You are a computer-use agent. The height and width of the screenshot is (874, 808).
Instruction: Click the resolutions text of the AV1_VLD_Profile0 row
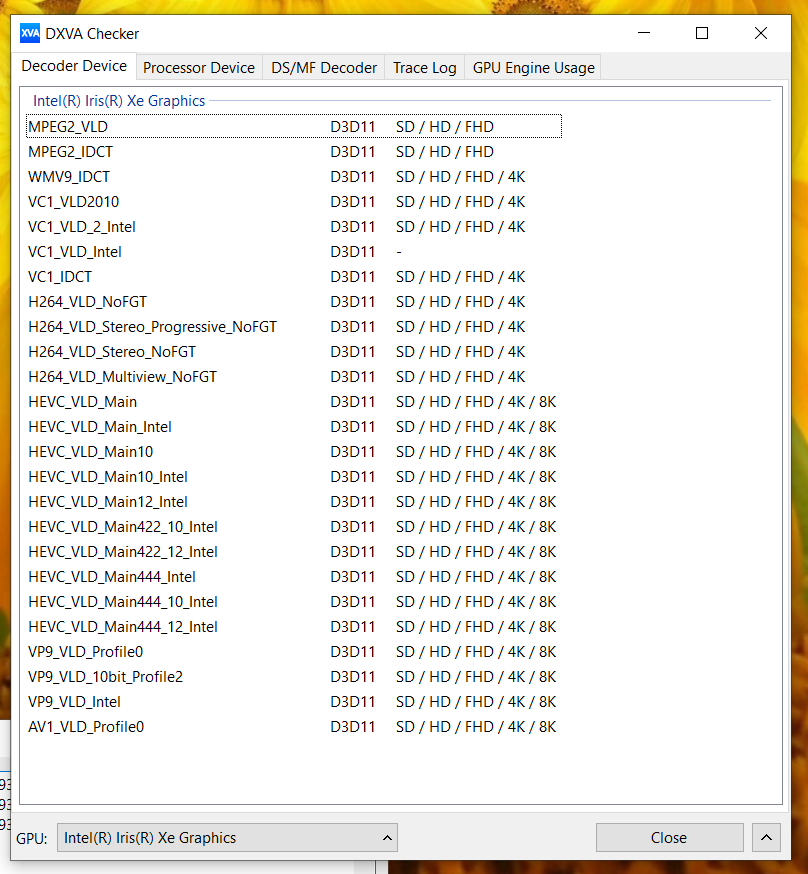coord(476,727)
